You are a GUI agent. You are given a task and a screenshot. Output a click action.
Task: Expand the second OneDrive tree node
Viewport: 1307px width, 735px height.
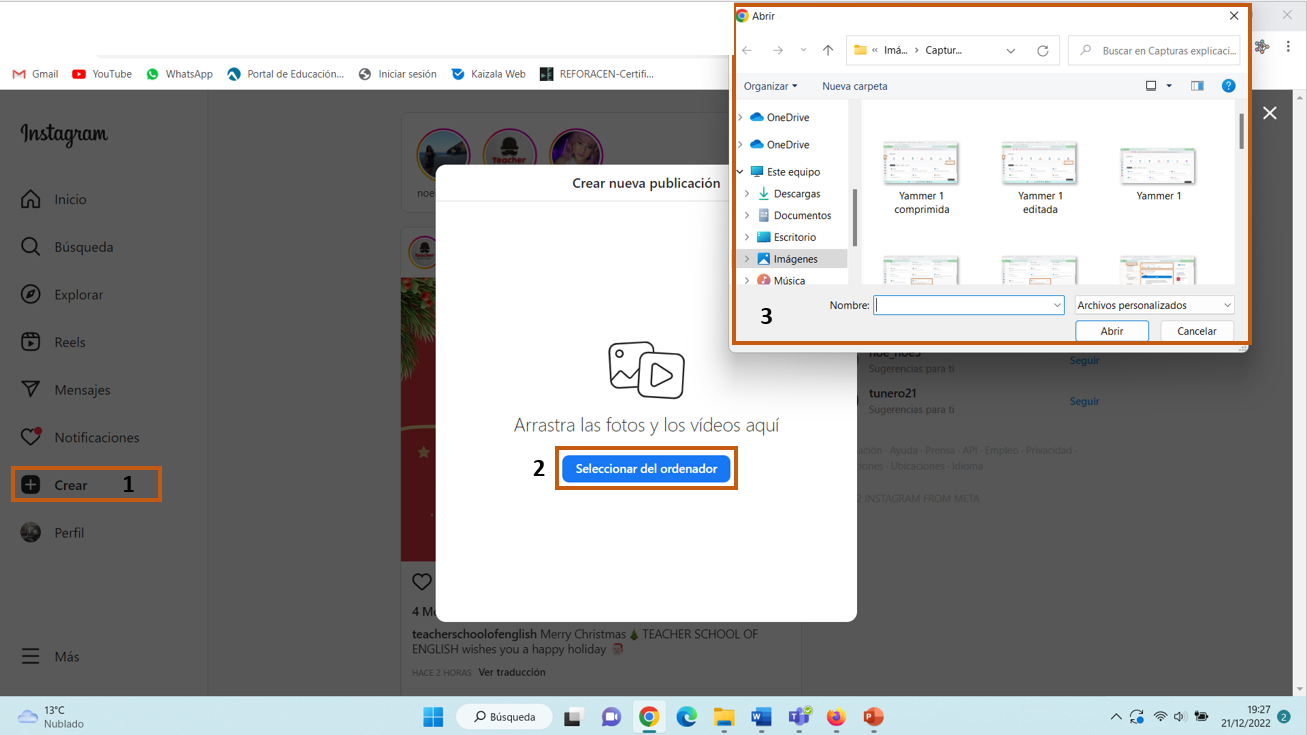[741, 144]
